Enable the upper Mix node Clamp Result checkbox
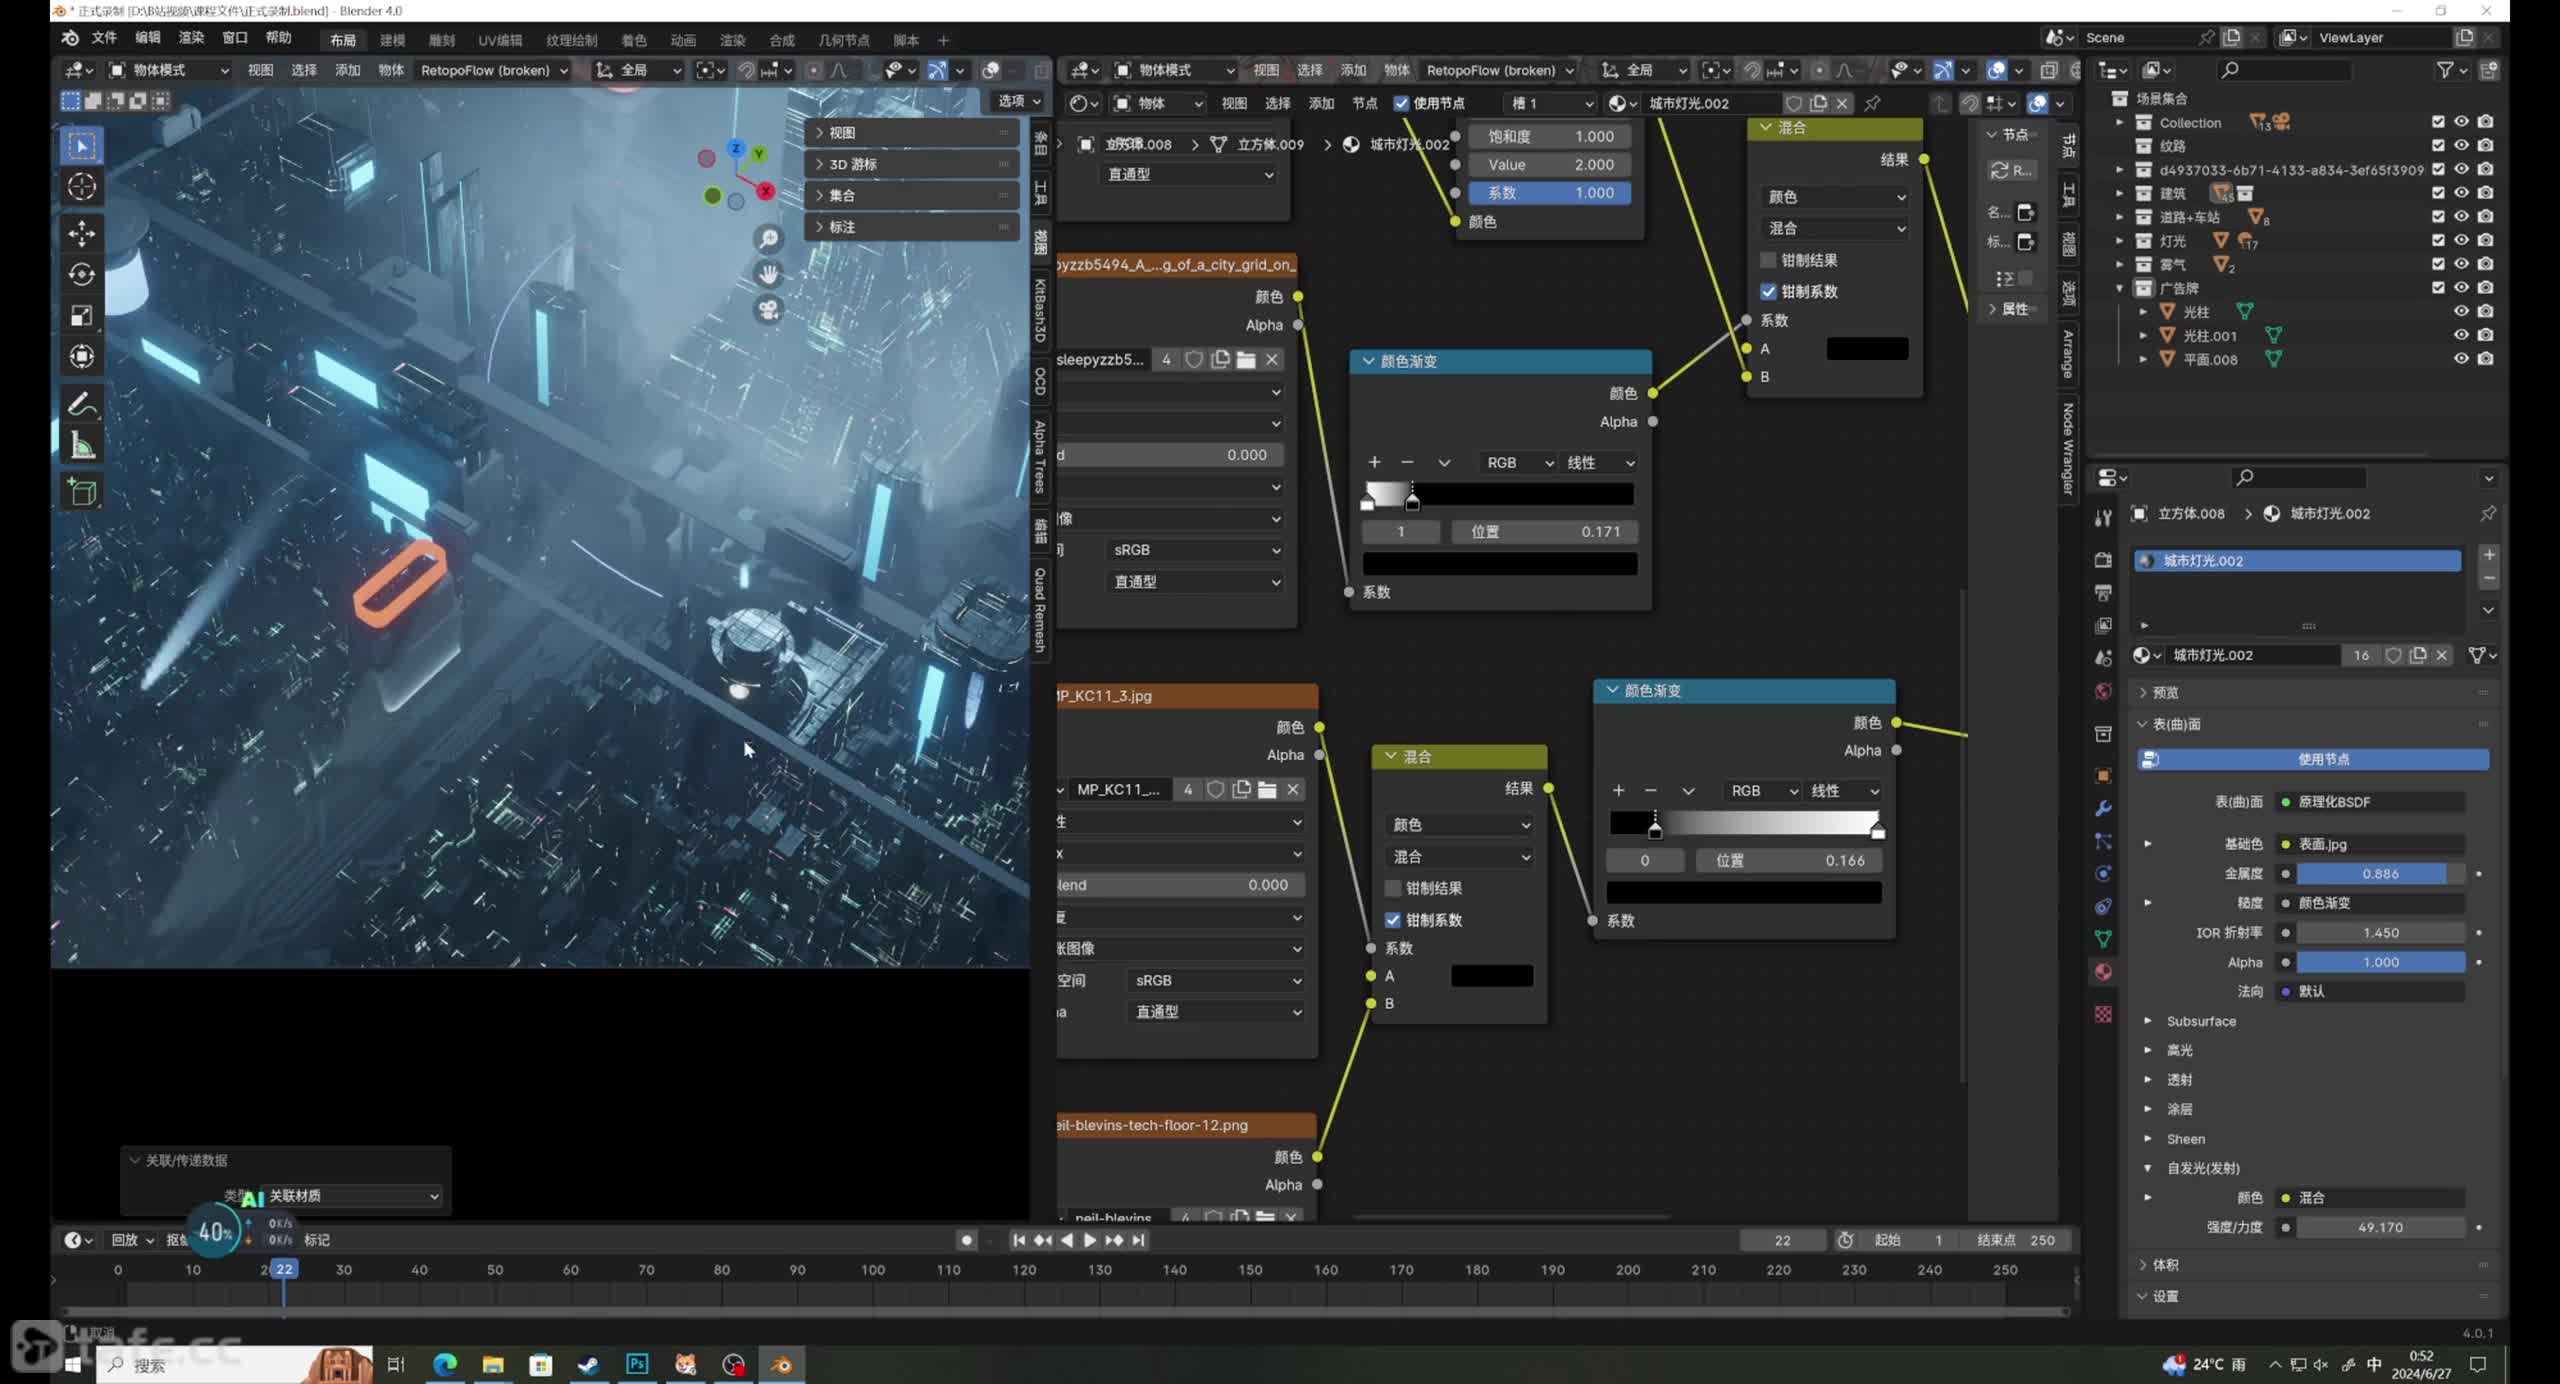This screenshot has height=1384, width=2560. pos(1768,260)
